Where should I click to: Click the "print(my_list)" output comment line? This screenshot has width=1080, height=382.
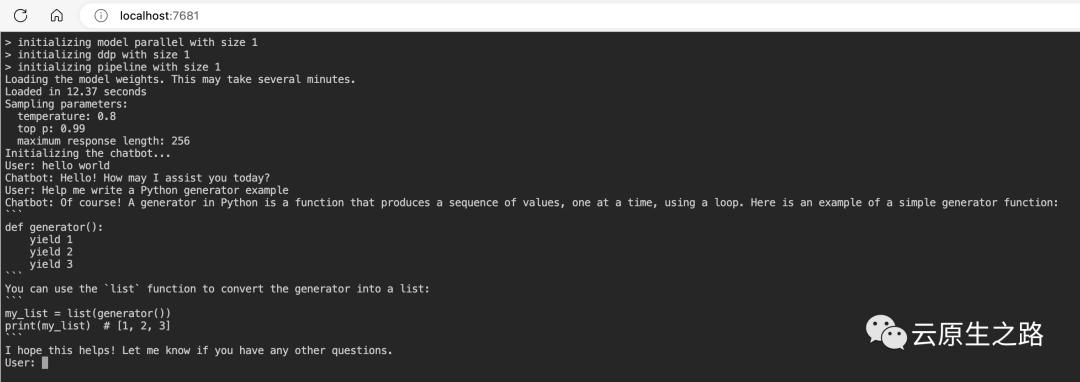87,326
